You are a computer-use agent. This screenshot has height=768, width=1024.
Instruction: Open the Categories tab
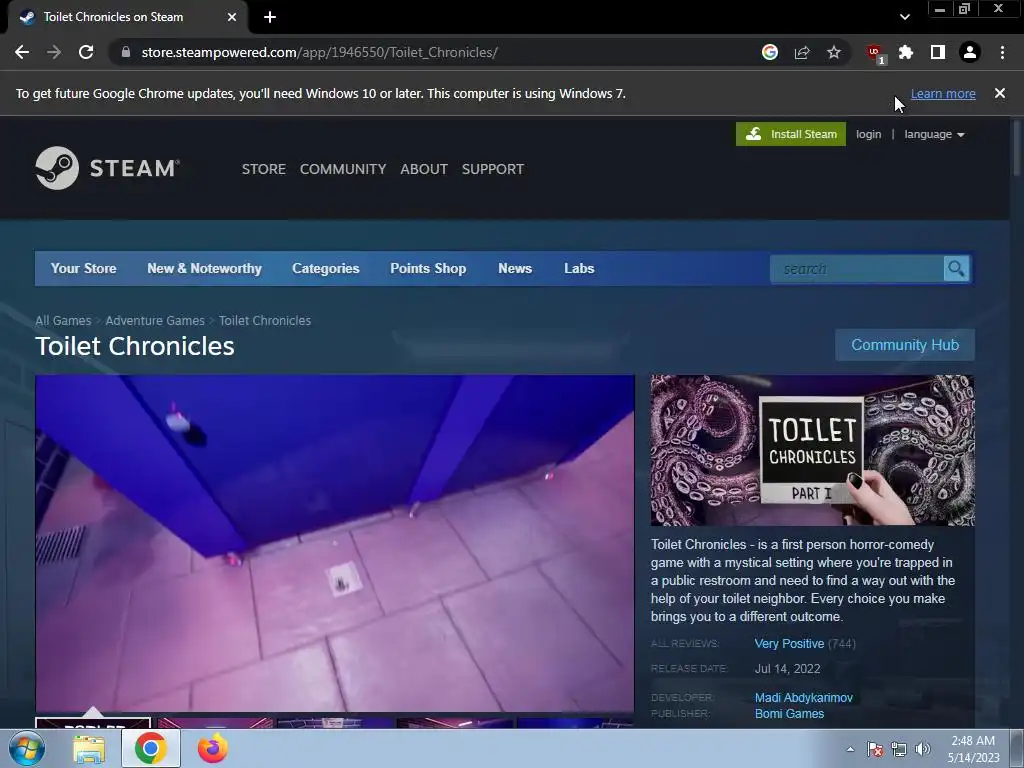tap(326, 268)
